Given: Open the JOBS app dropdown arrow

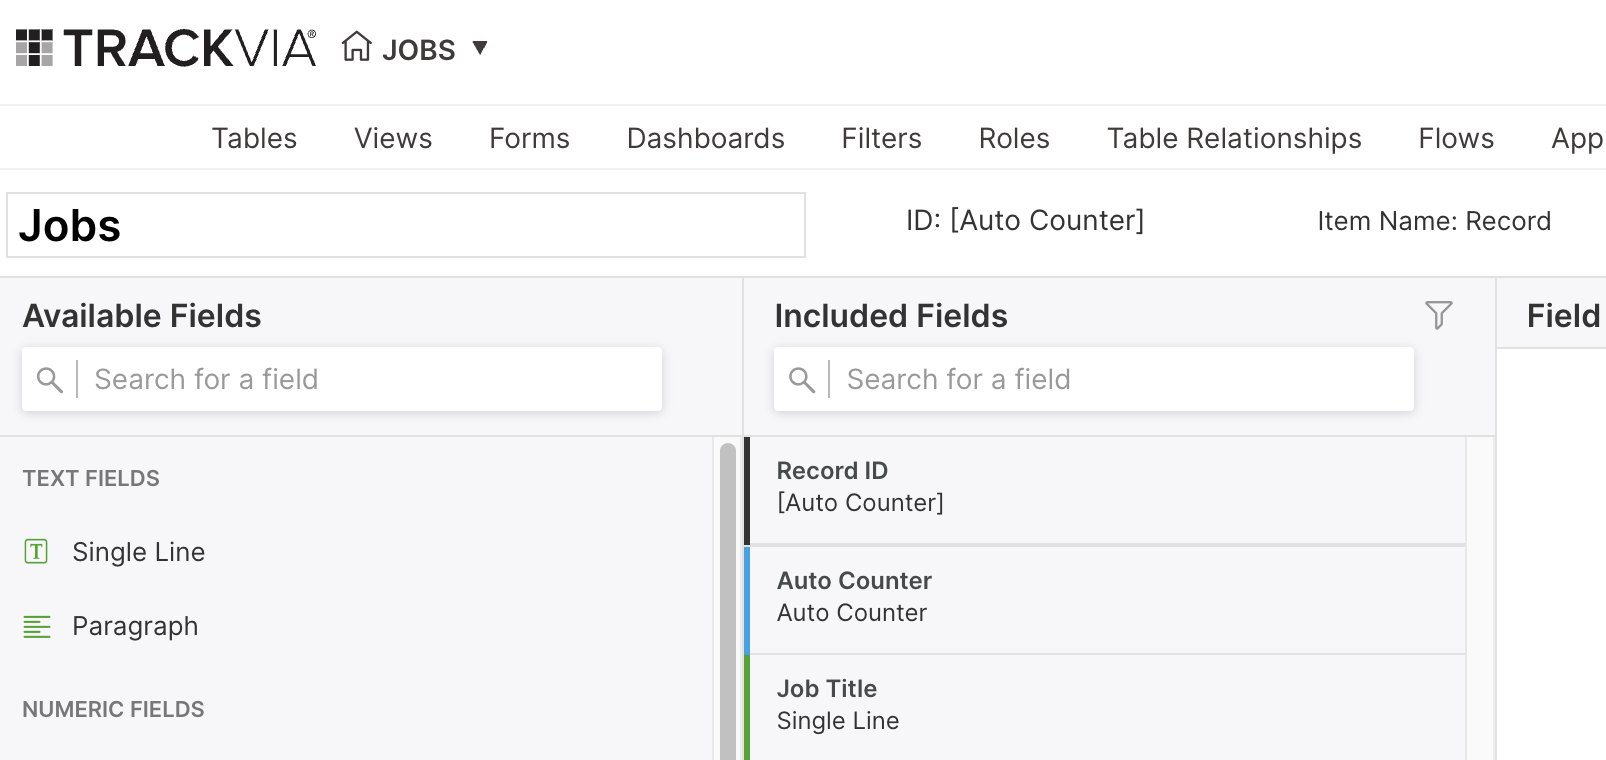Looking at the screenshot, I should (480, 48).
